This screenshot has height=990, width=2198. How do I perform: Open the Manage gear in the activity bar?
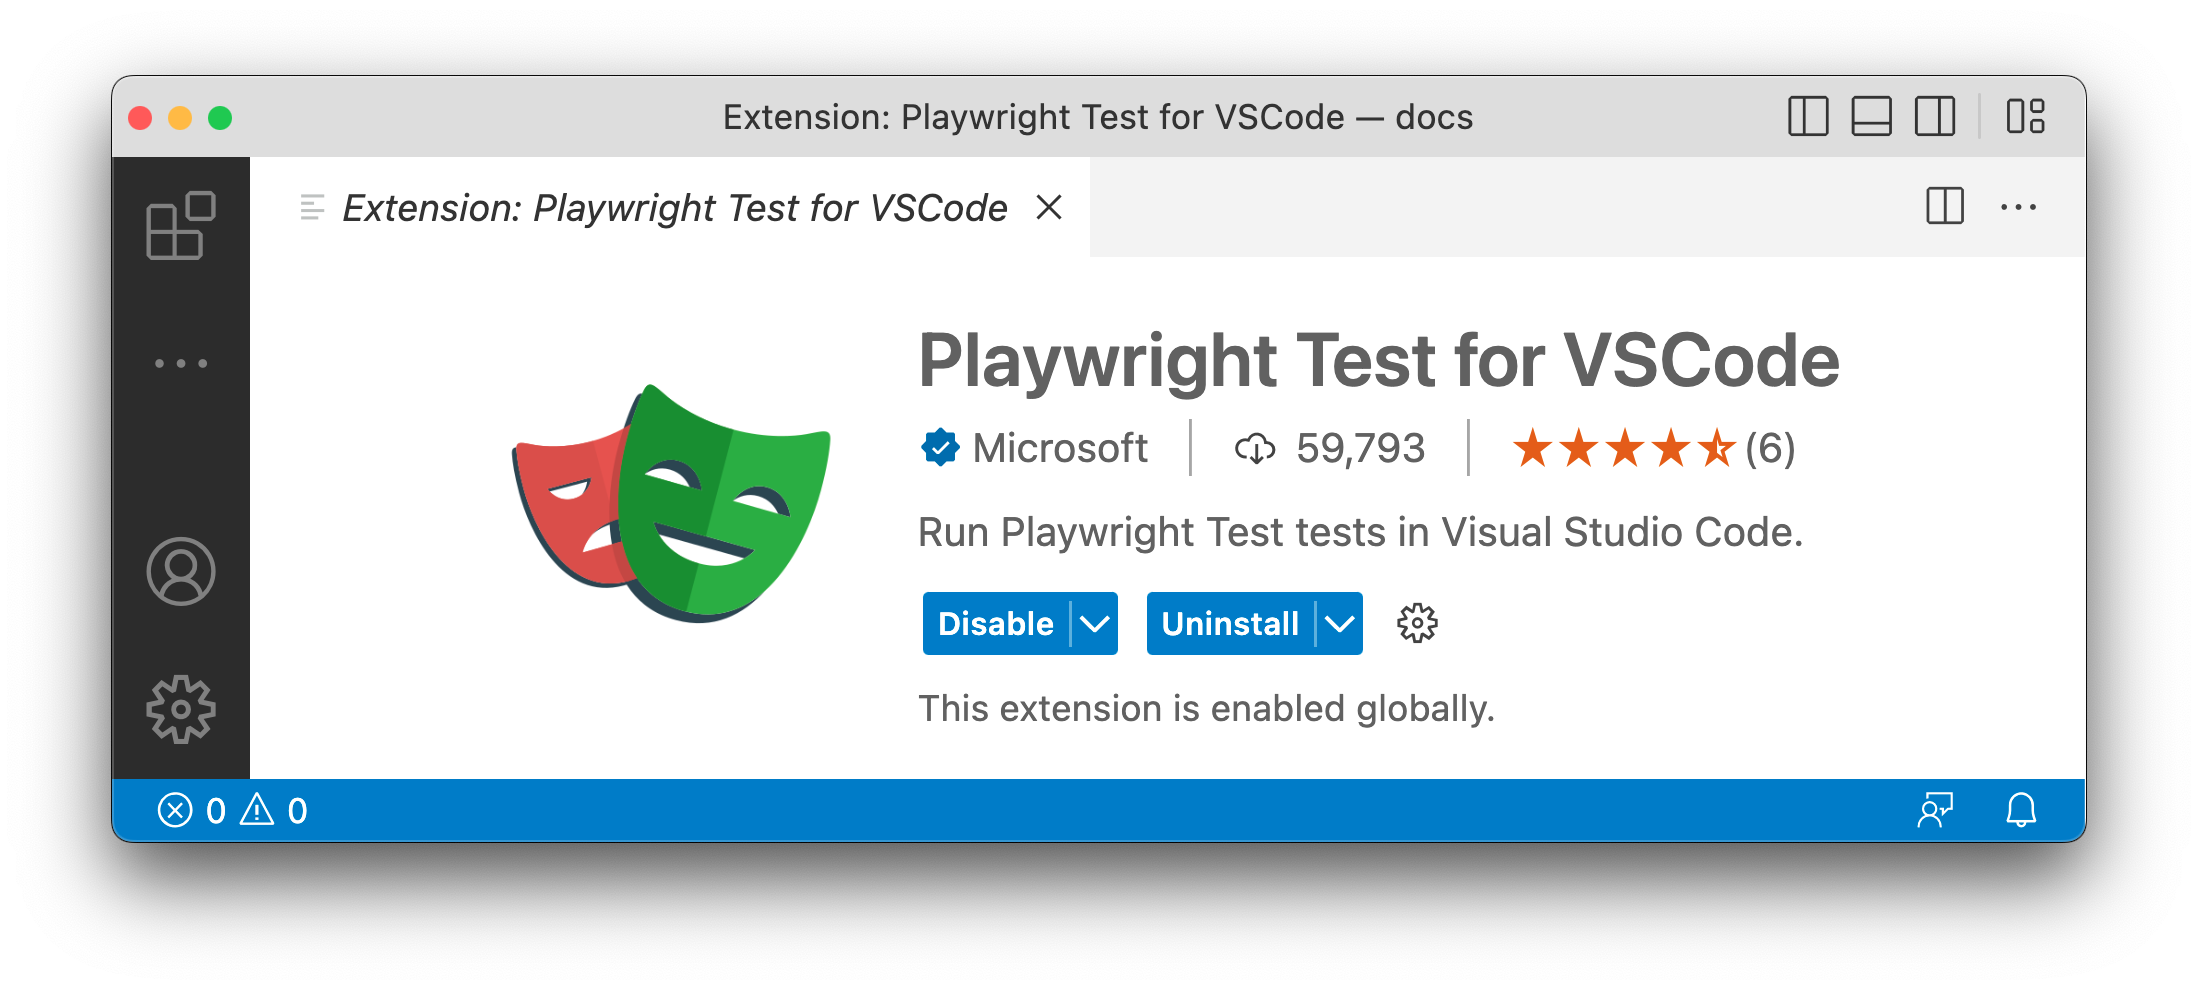(181, 708)
